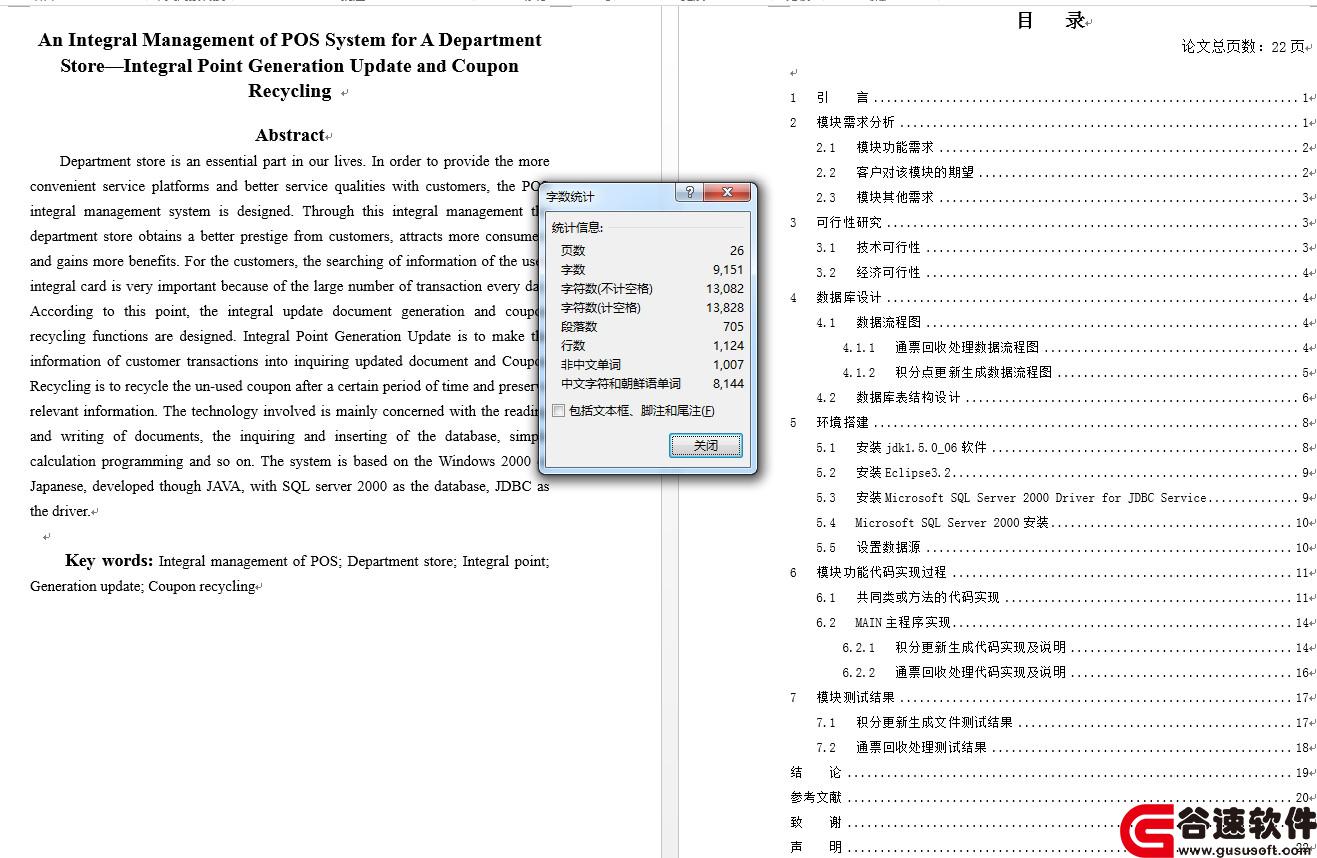
Task: Click the Abstract heading on left page
Action: [290, 136]
